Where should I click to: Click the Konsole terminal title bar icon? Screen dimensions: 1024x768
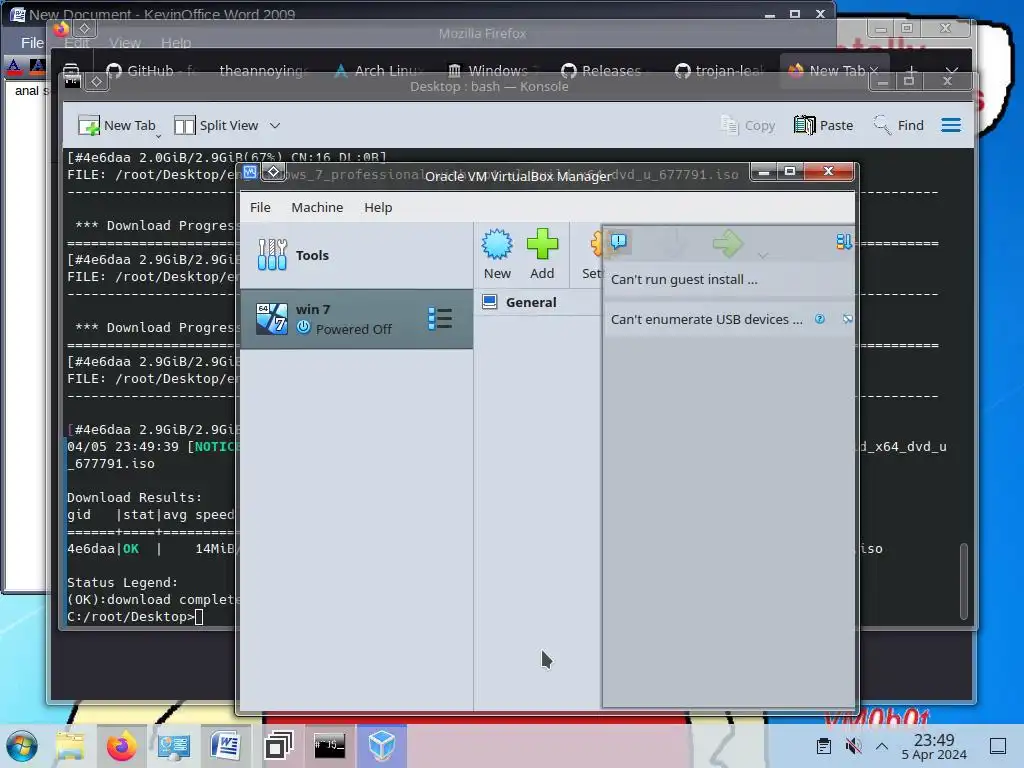[x=72, y=82]
